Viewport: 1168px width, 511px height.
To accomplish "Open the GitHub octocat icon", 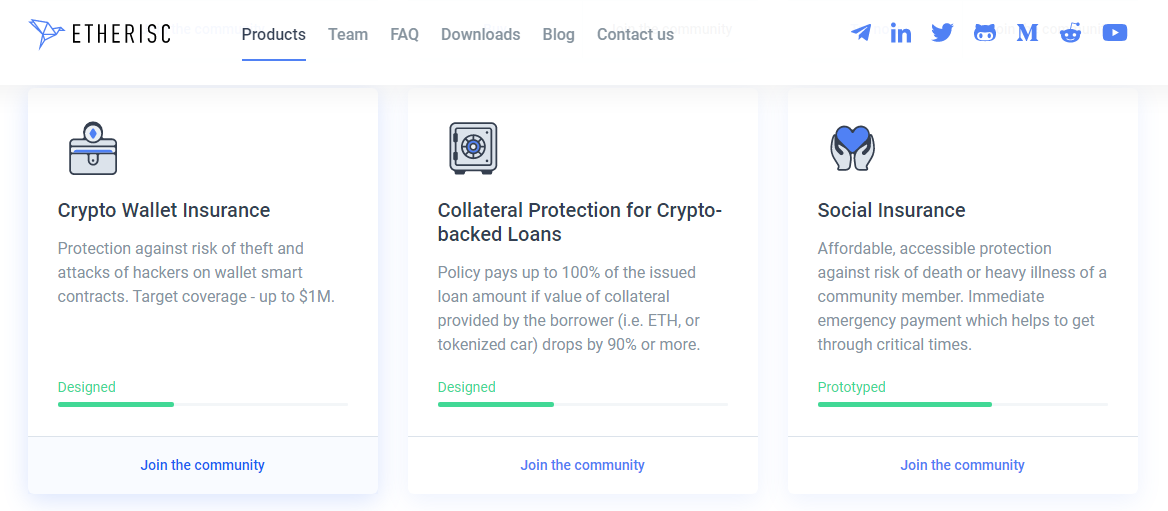I will click(985, 33).
